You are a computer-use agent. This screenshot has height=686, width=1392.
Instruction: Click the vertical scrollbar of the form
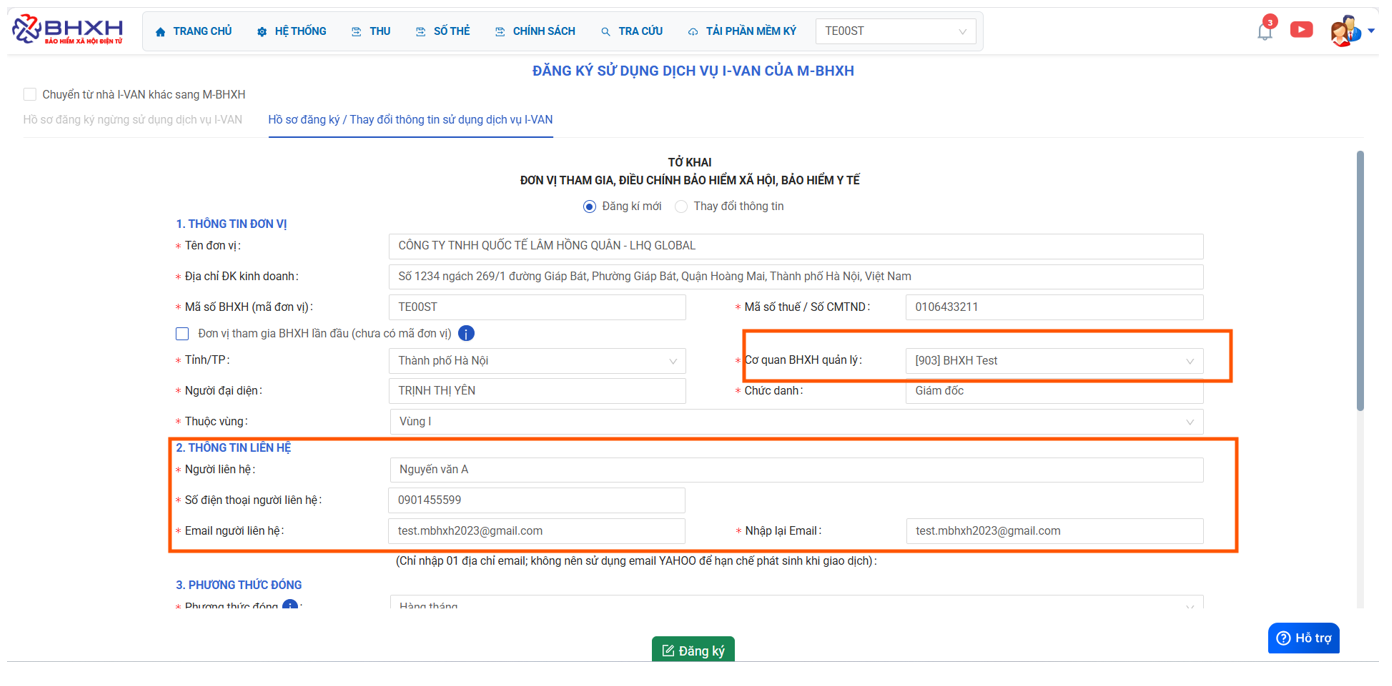(x=1359, y=280)
